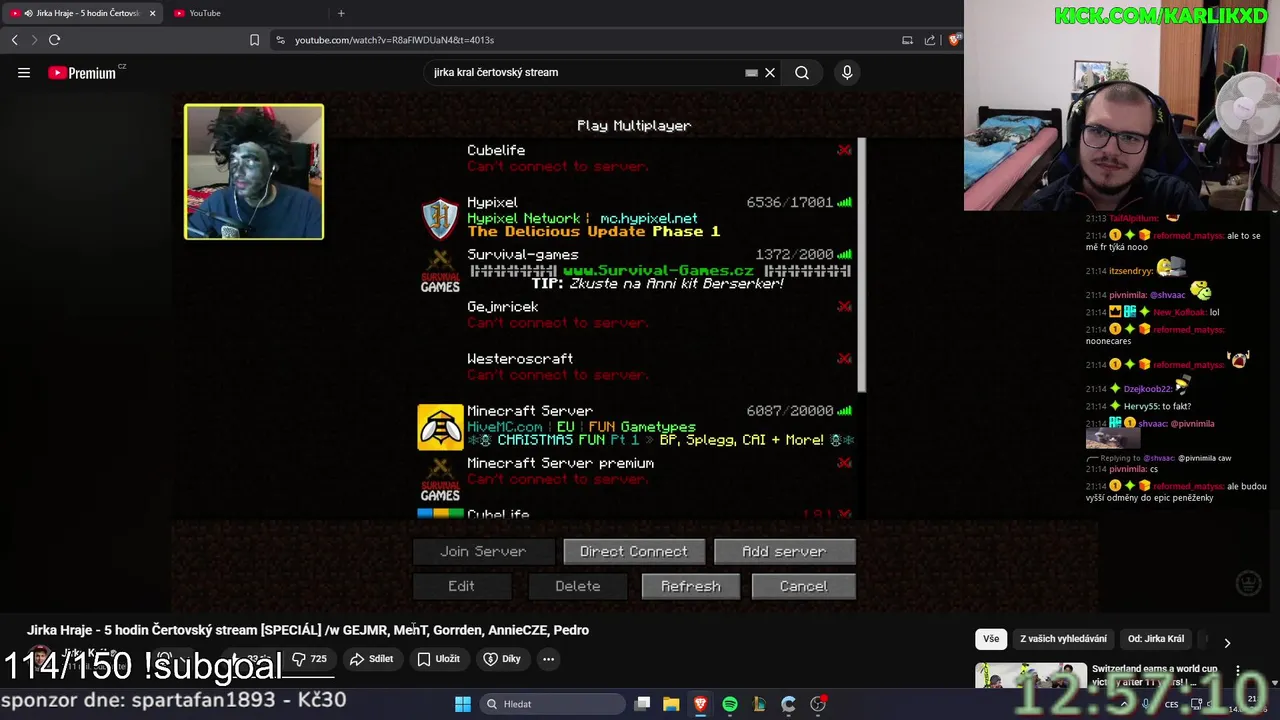Close the Jirka Hraje tab
The width and height of the screenshot is (1280, 720).
coord(152,13)
